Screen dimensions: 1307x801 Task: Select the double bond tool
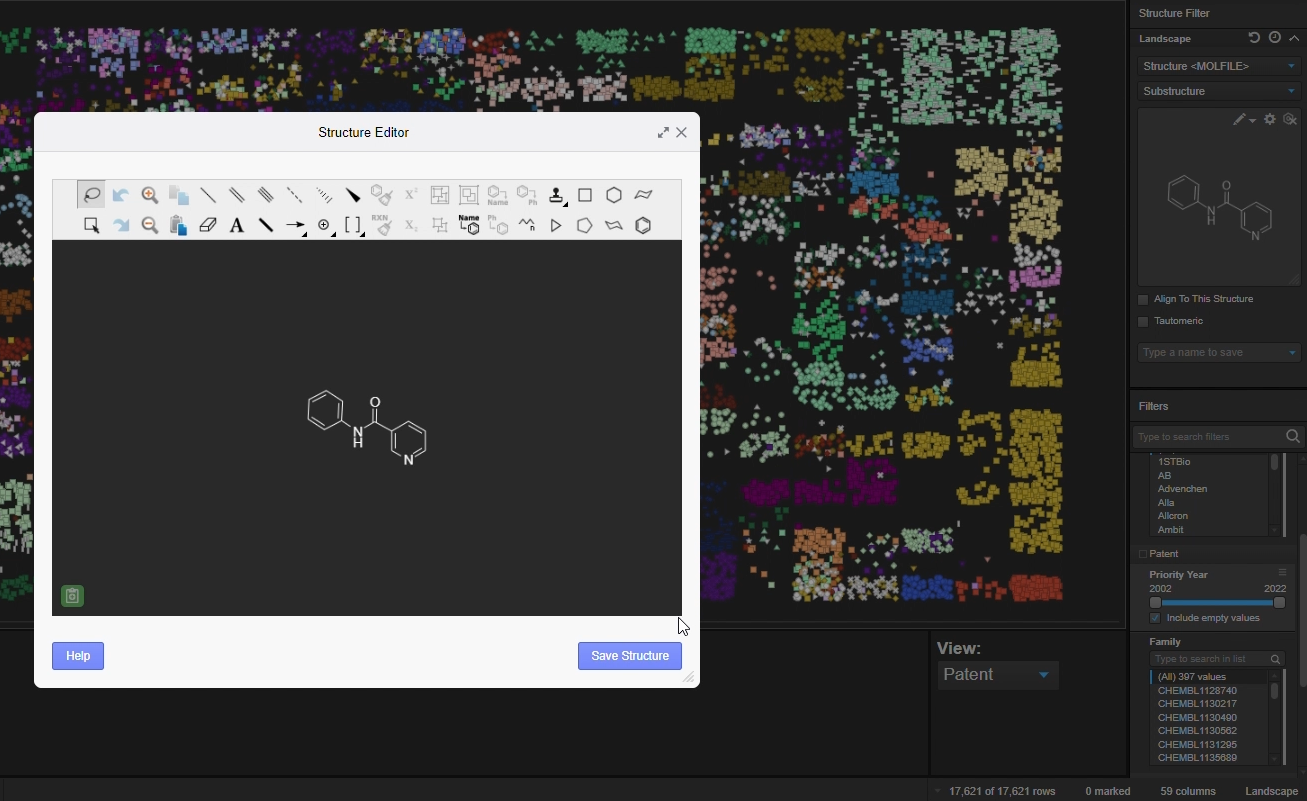pos(237,195)
